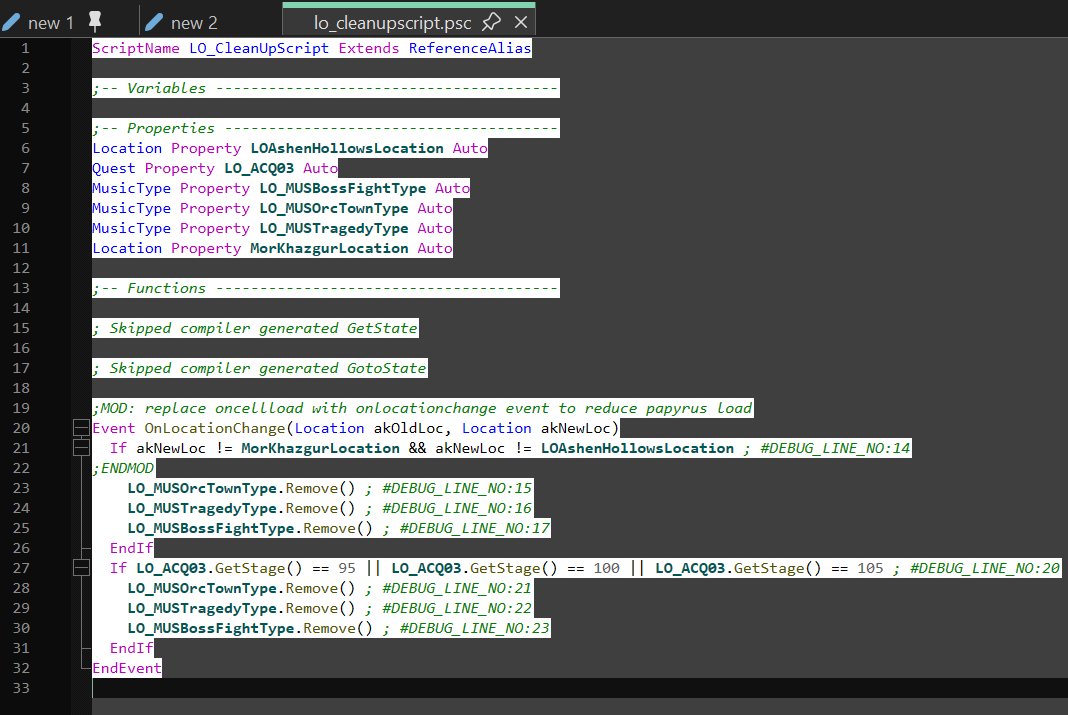Click LO_CleanUpScript on line 1
Screen dimensions: 1068x715
click(259, 48)
